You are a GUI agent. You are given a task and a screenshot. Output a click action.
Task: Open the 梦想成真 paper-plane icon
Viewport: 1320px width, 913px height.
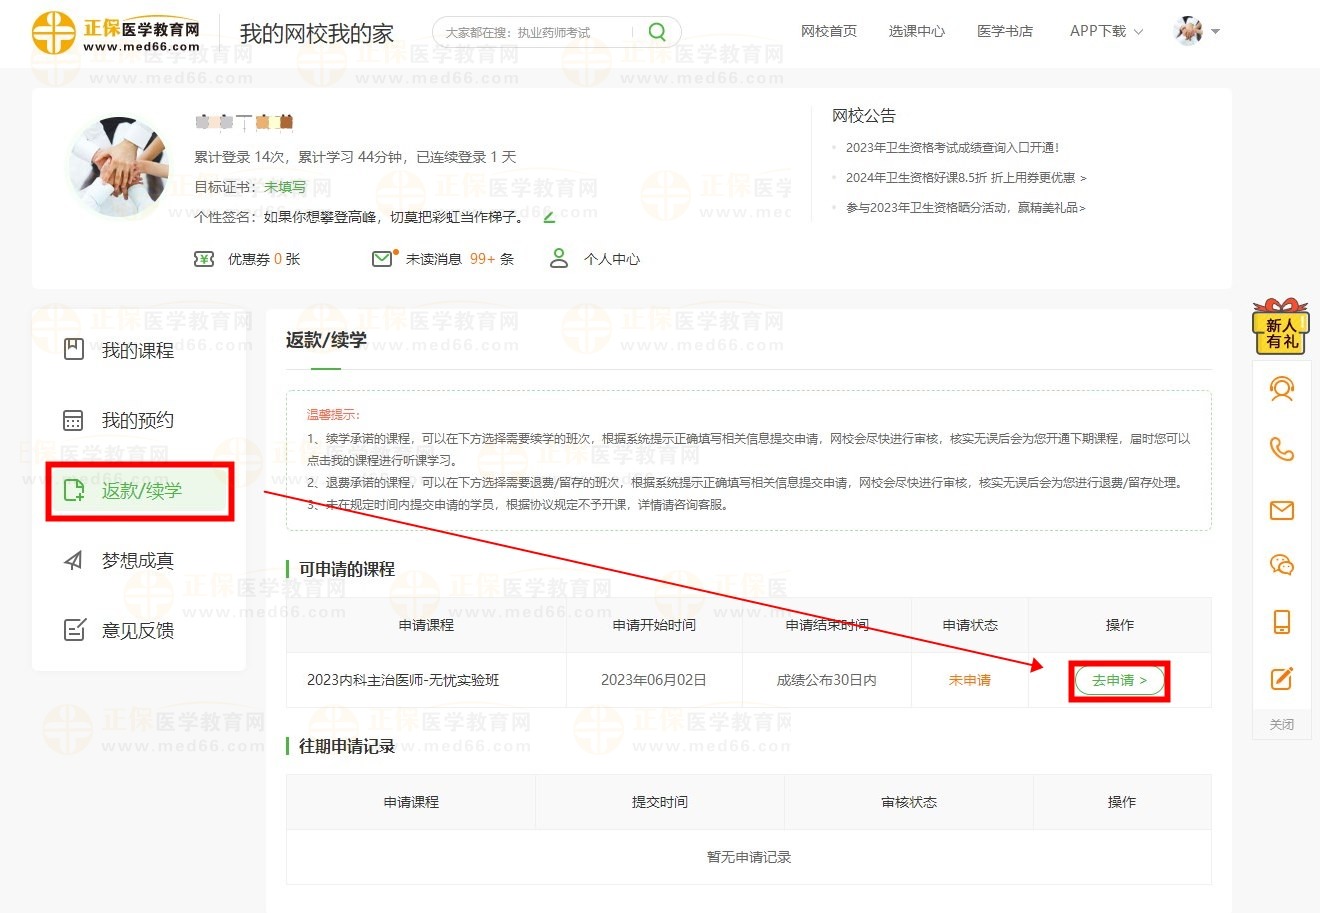pos(71,559)
